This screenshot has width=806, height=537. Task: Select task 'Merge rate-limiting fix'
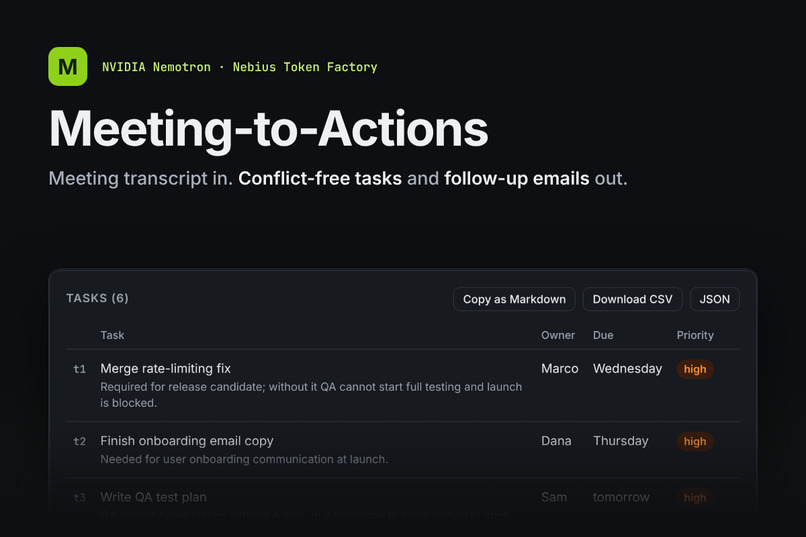(x=166, y=368)
